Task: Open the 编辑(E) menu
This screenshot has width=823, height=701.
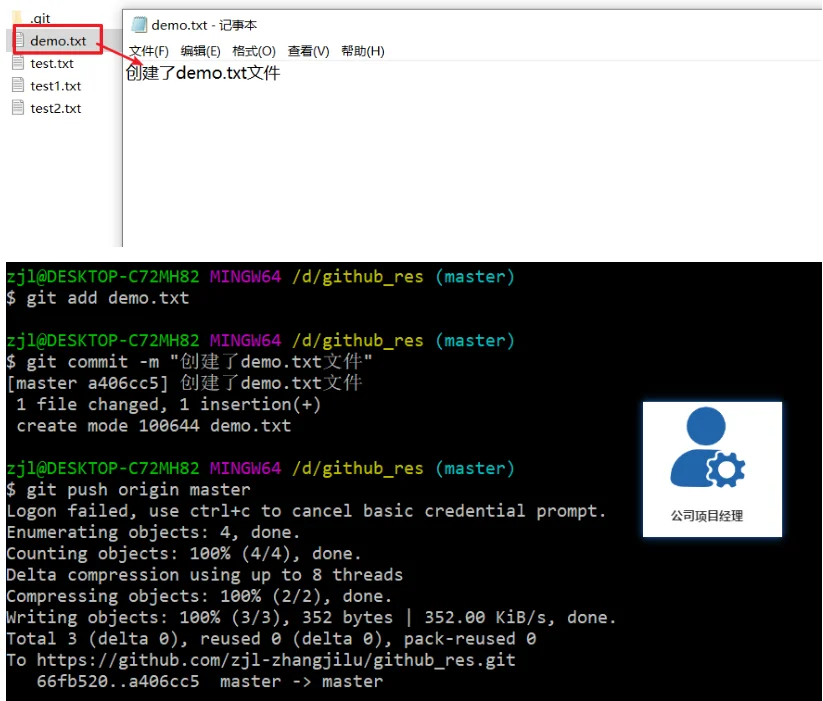Action: pyautogui.click(x=200, y=51)
